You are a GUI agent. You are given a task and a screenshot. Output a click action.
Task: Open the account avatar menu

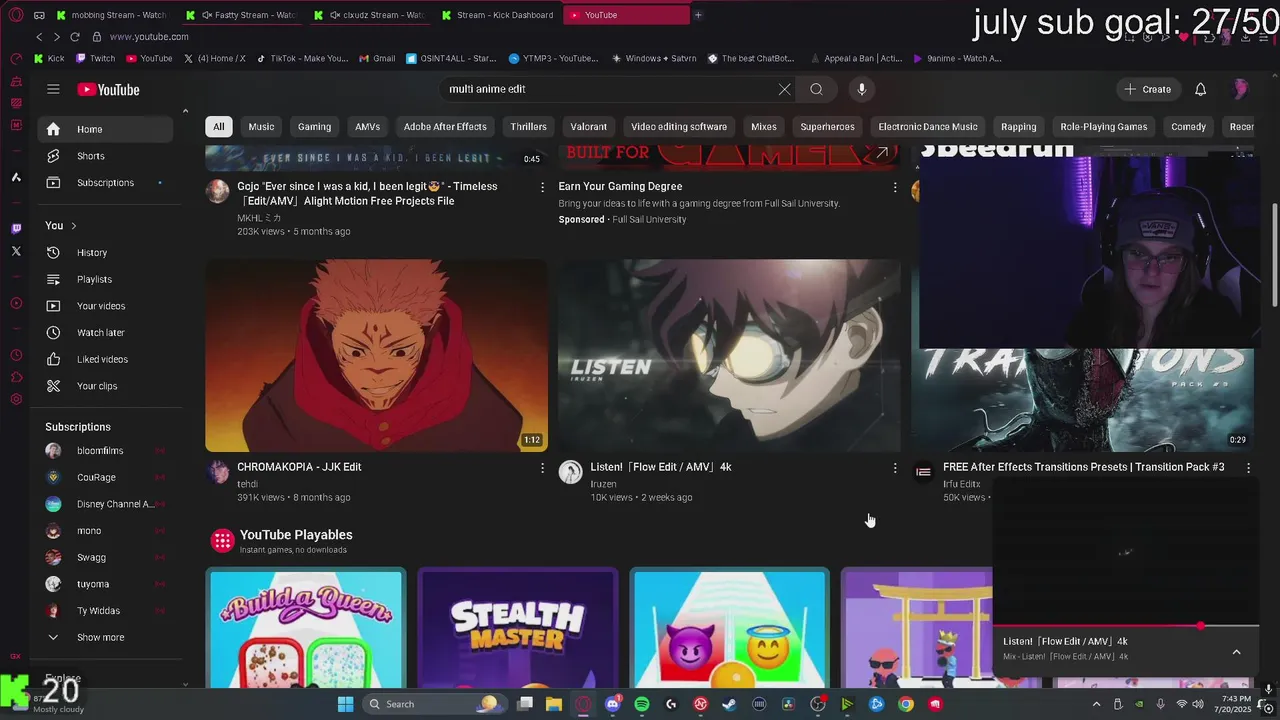click(1240, 89)
